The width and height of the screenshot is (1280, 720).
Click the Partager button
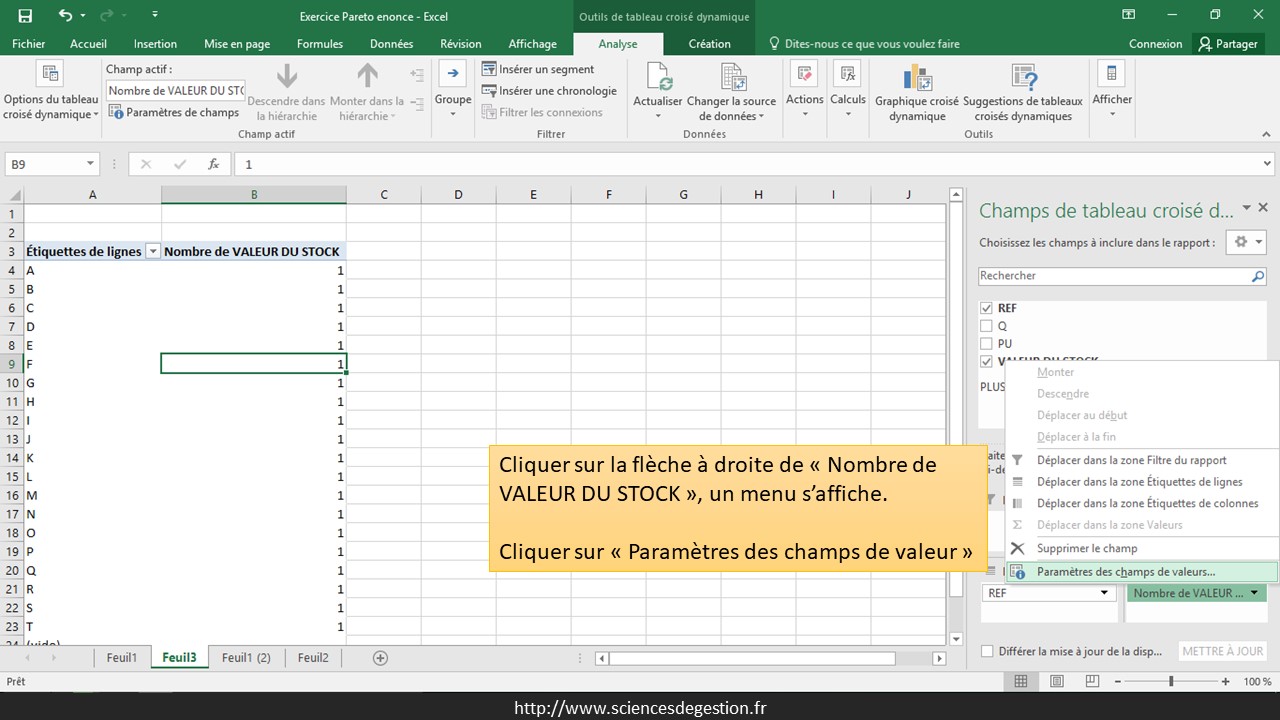tap(1229, 44)
